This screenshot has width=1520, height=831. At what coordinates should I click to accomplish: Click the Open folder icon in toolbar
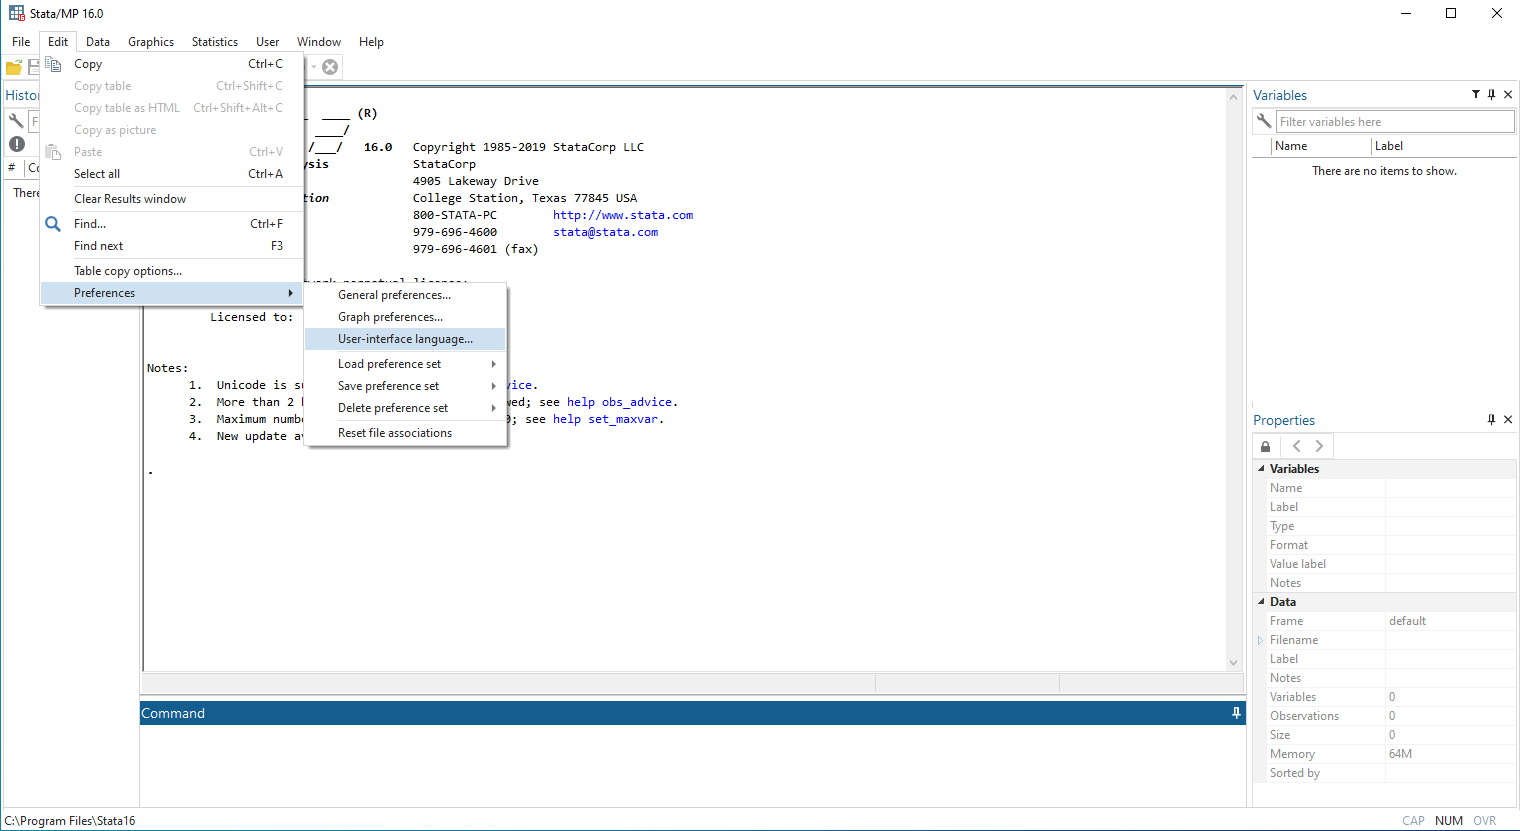14,68
